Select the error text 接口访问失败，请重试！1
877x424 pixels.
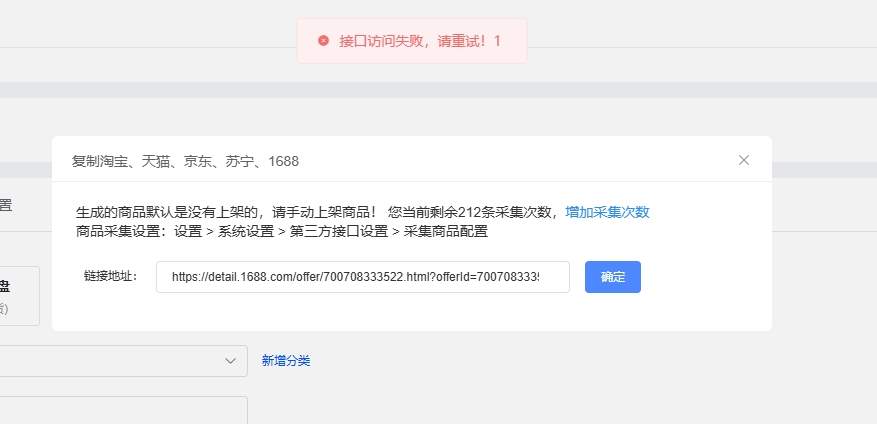419,41
